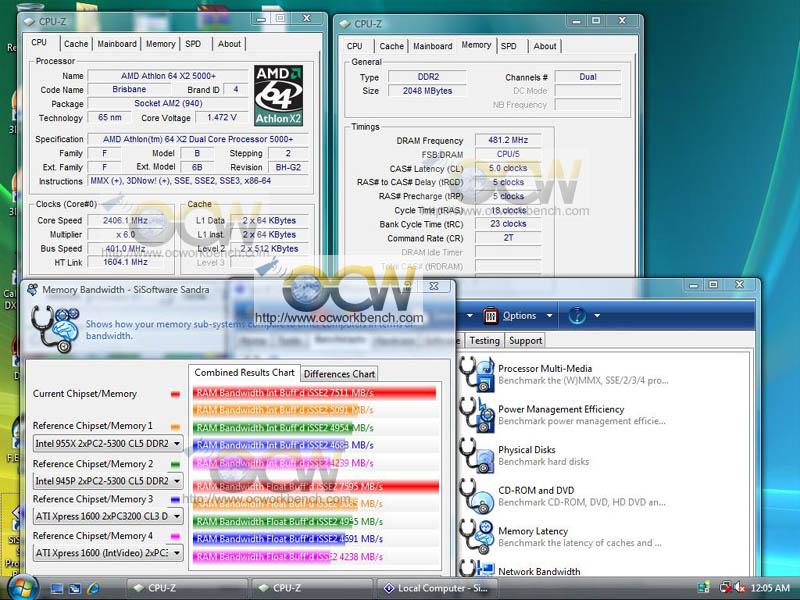Click the taskbar clock showing 12:05 AM
The image size is (800, 600).
(x=770, y=588)
